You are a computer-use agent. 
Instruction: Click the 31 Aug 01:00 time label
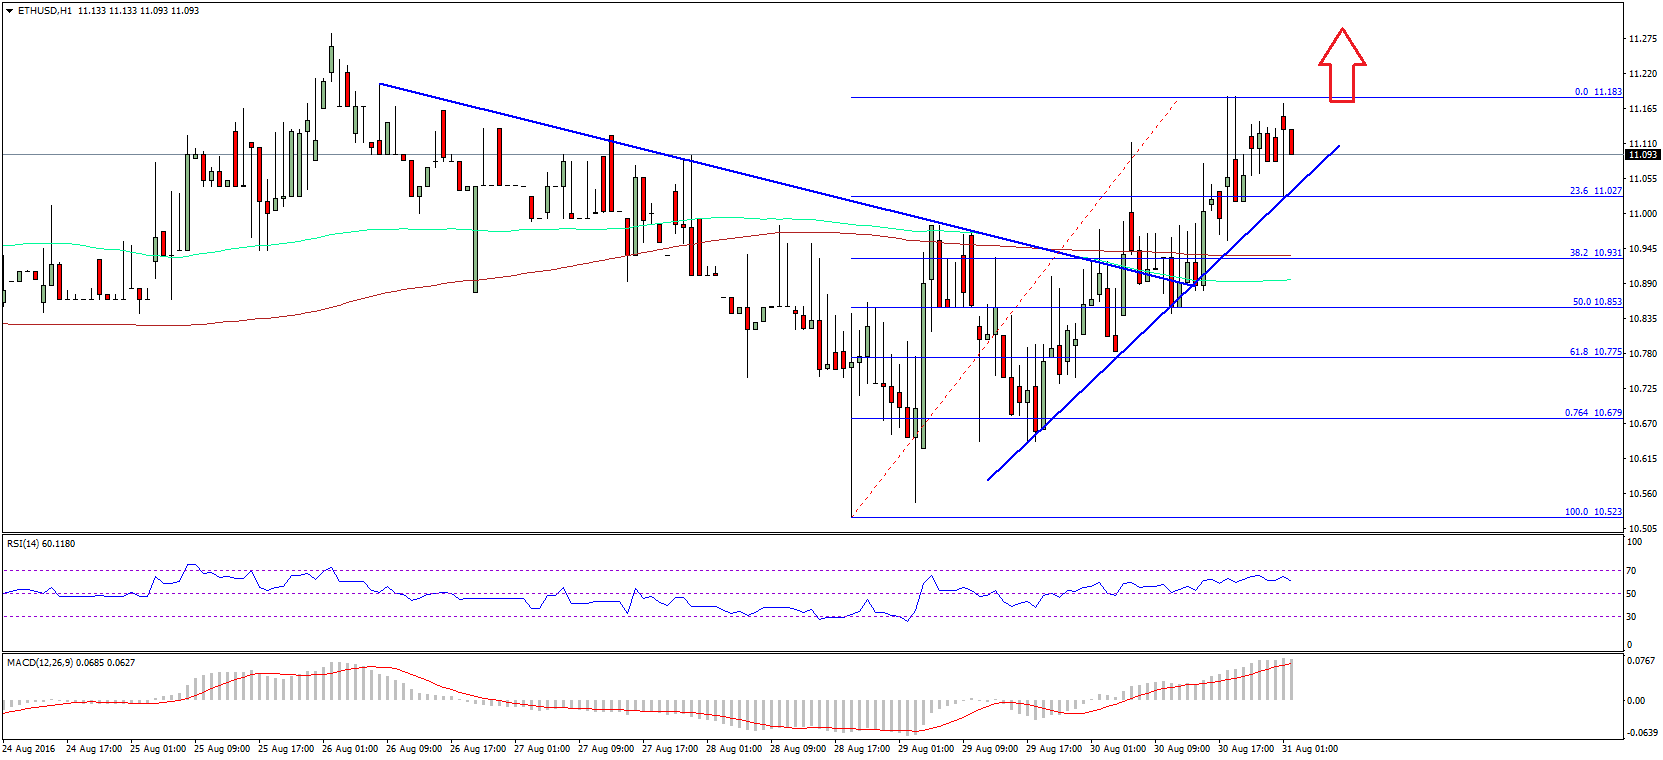click(1310, 749)
